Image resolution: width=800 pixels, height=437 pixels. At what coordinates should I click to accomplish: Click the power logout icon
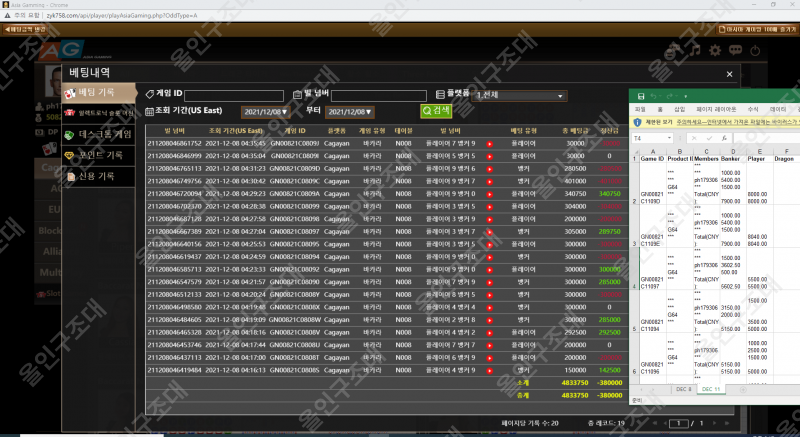[x=755, y=50]
